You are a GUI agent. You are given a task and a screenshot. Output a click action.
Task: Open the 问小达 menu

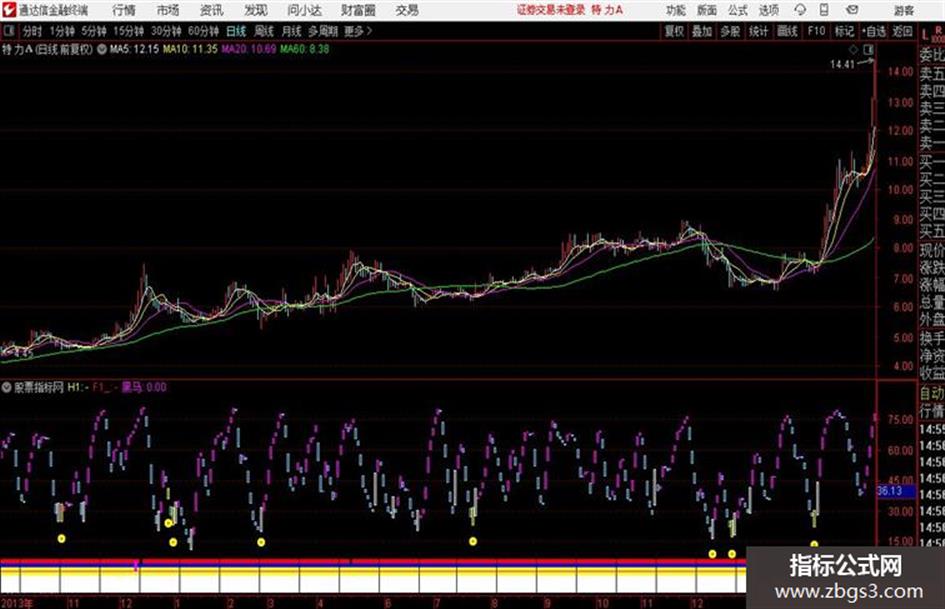(x=304, y=10)
